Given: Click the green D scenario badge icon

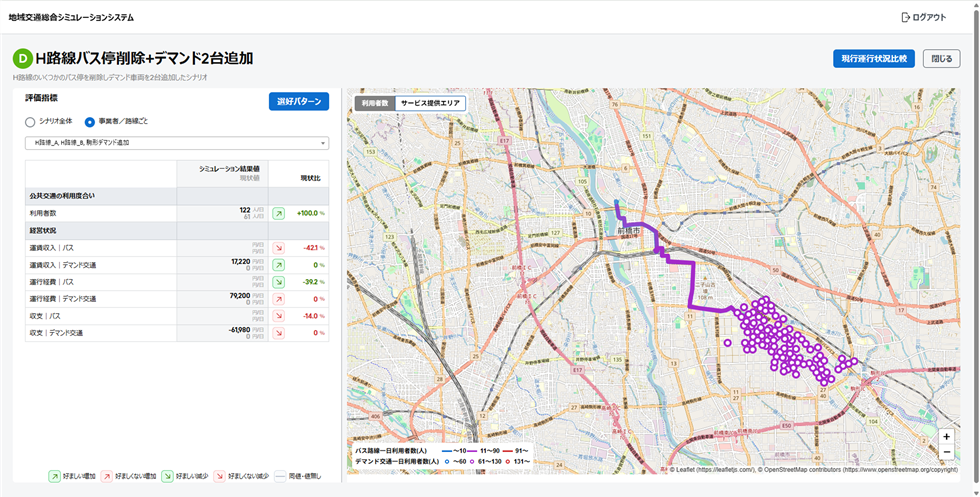Looking at the screenshot, I should click(x=22, y=59).
